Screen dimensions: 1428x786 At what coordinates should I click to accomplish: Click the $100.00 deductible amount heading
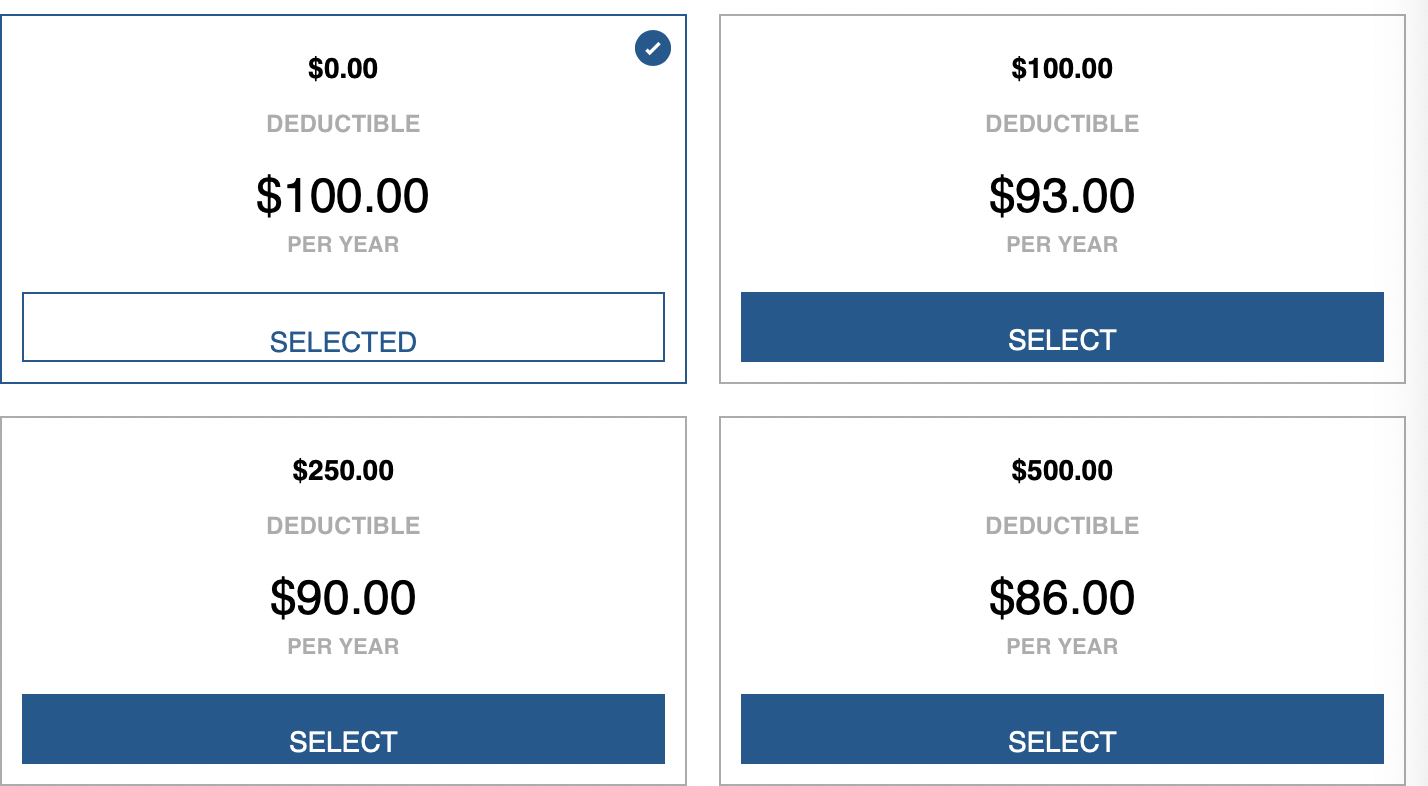pos(1062,69)
